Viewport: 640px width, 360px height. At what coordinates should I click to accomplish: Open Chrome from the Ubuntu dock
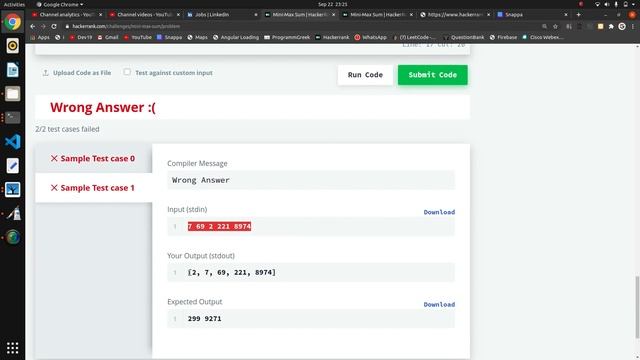tap(13, 22)
